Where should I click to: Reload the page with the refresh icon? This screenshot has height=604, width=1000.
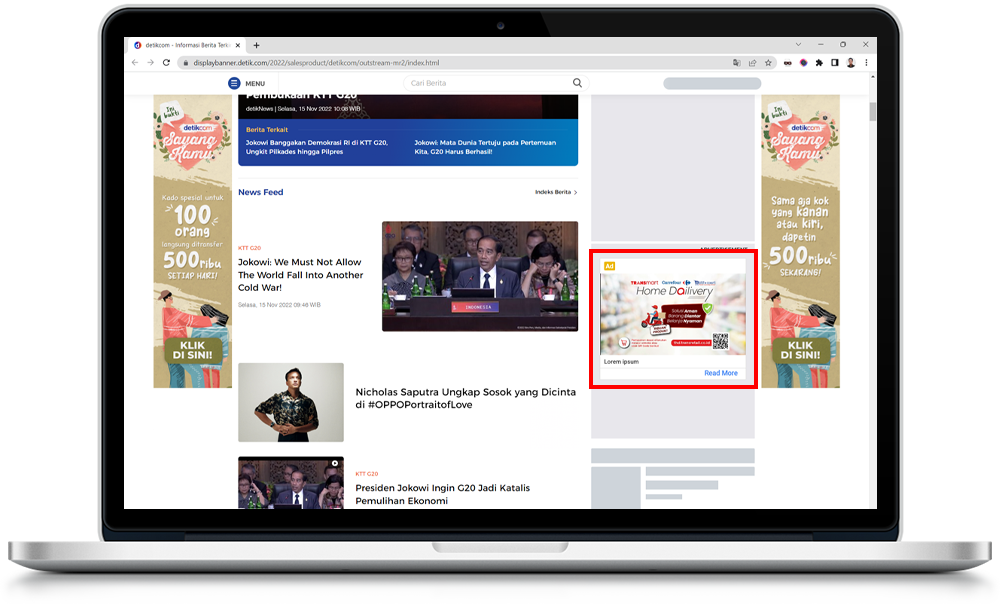point(166,62)
